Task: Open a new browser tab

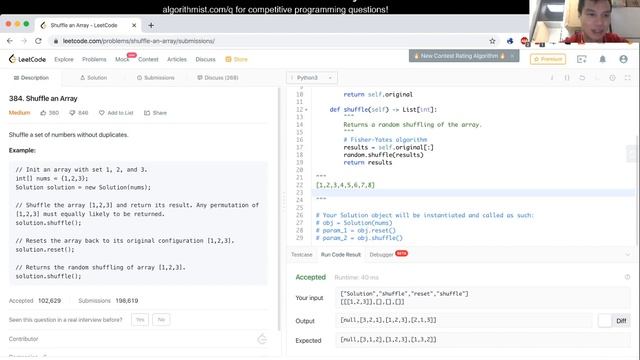Action: (x=151, y=25)
